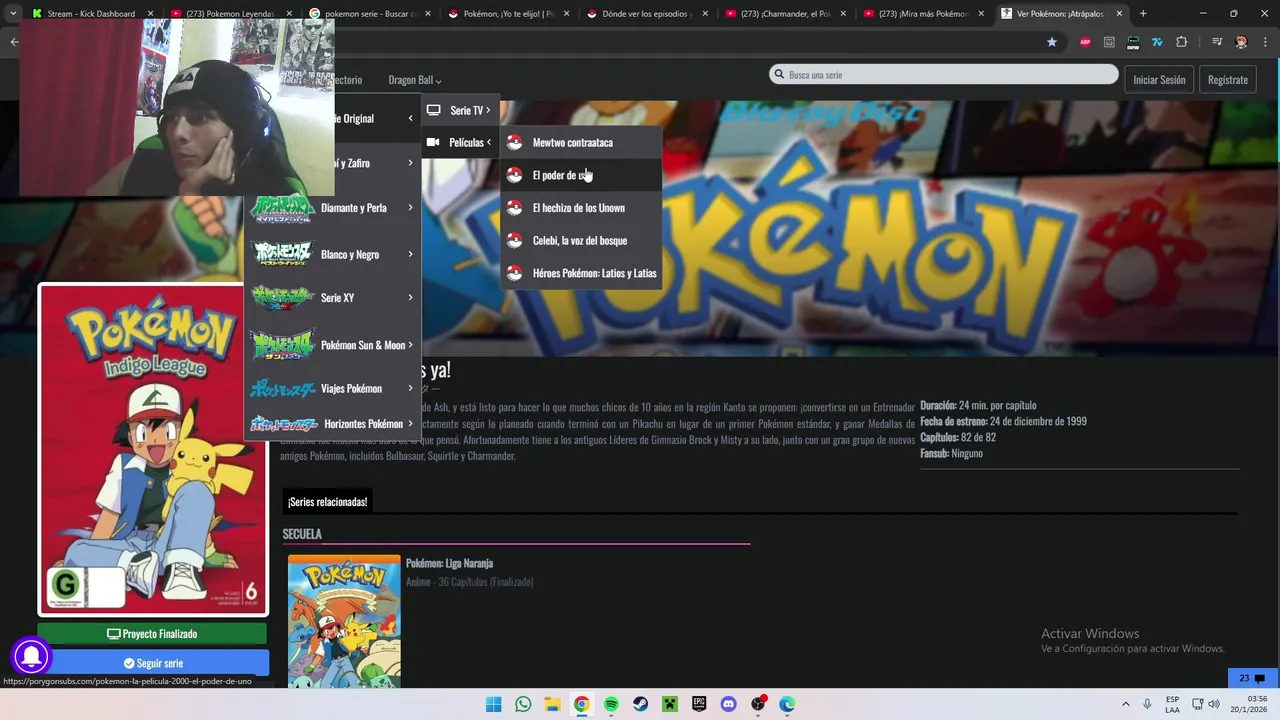Image resolution: width=1280 pixels, height=720 pixels.
Task: Open Minecraft from the taskbar
Action: point(670,704)
